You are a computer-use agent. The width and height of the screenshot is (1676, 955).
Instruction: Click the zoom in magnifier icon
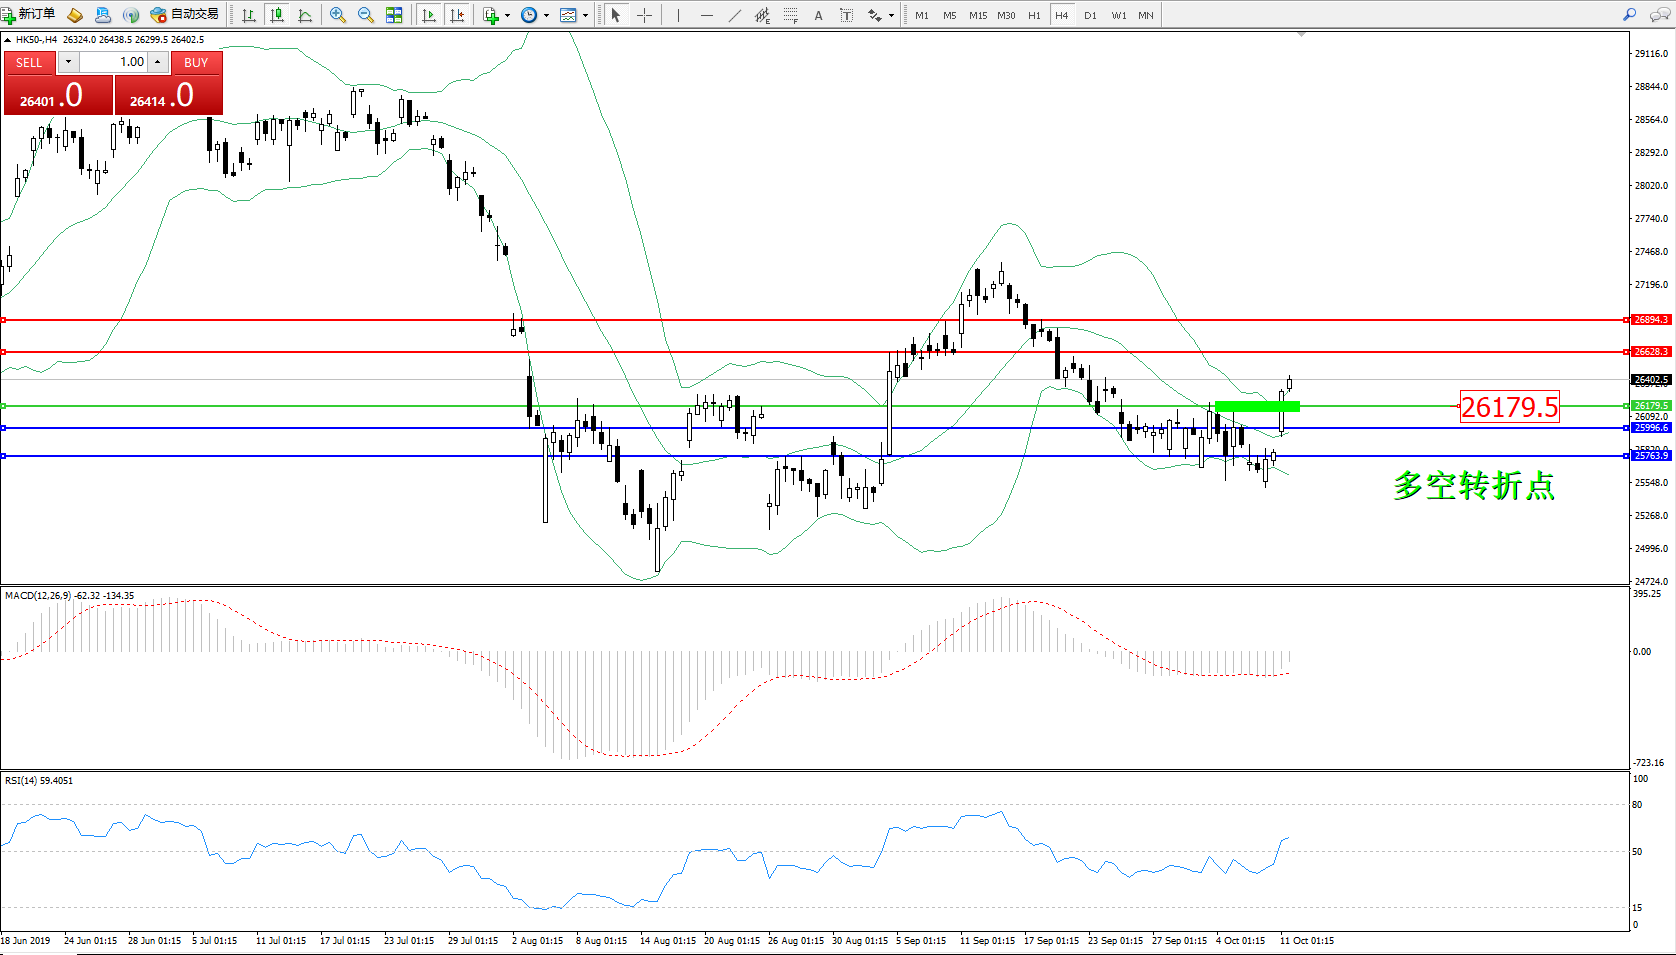(x=338, y=15)
